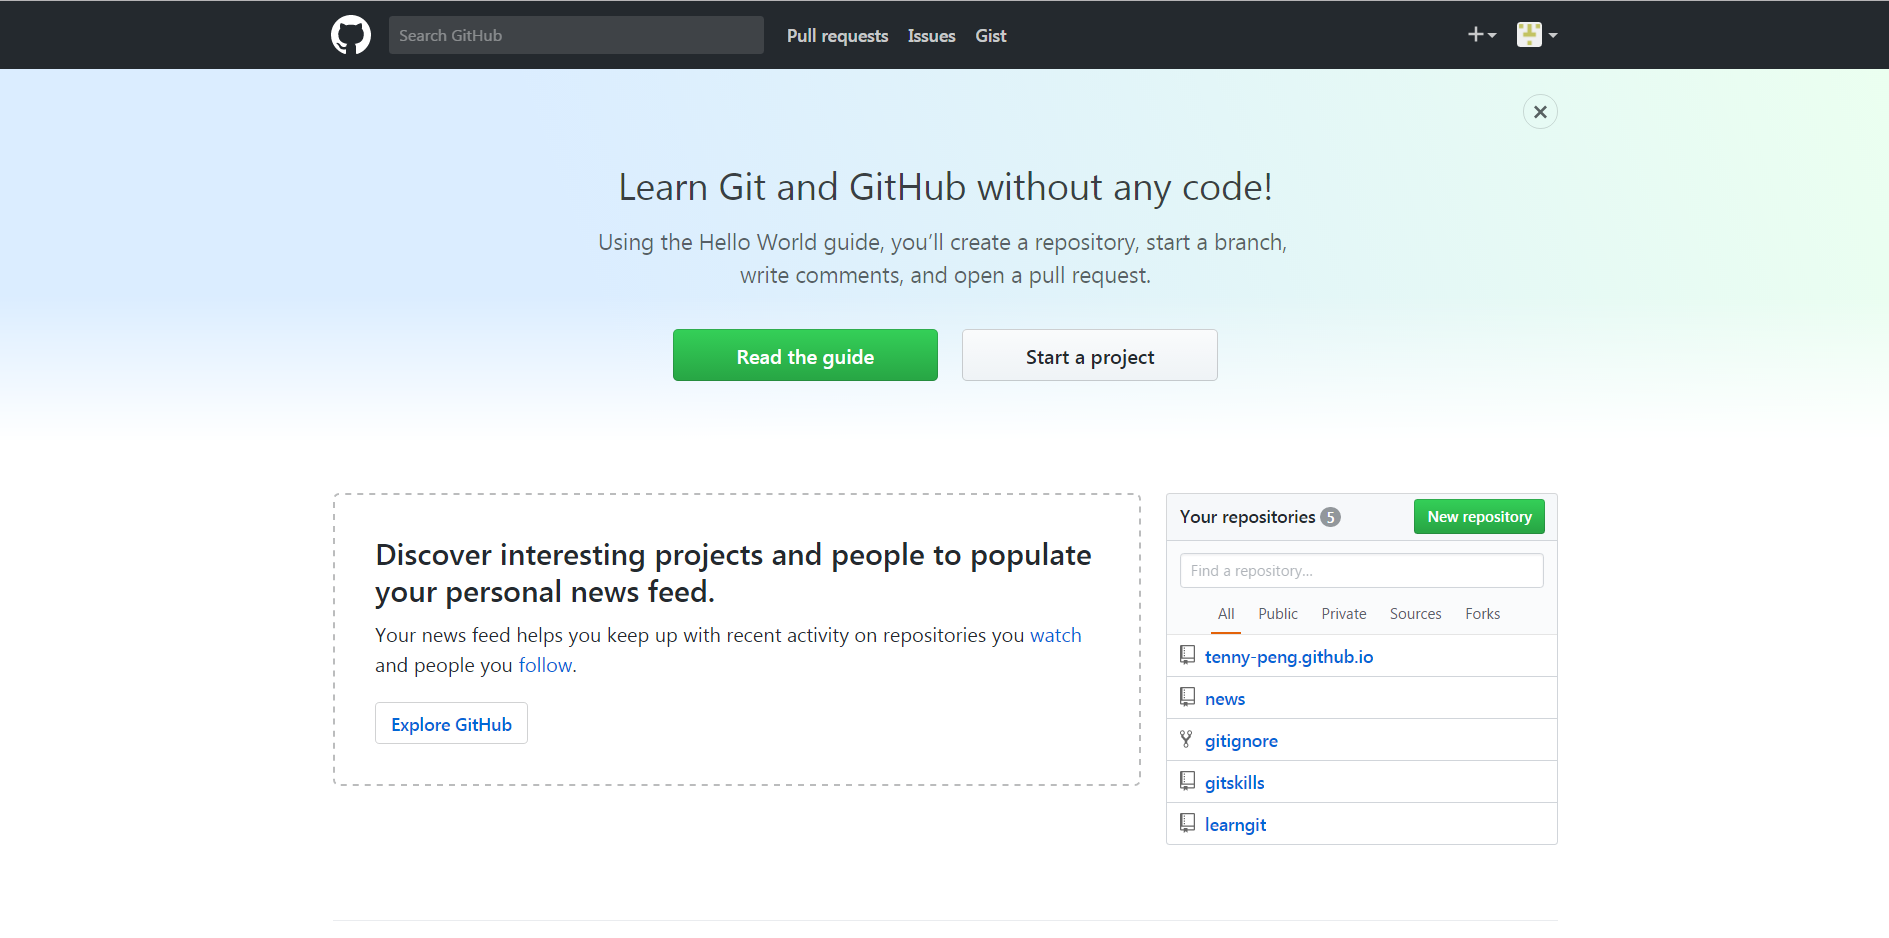
Task: Click the repo icon beside learngit
Action: pos(1187,823)
